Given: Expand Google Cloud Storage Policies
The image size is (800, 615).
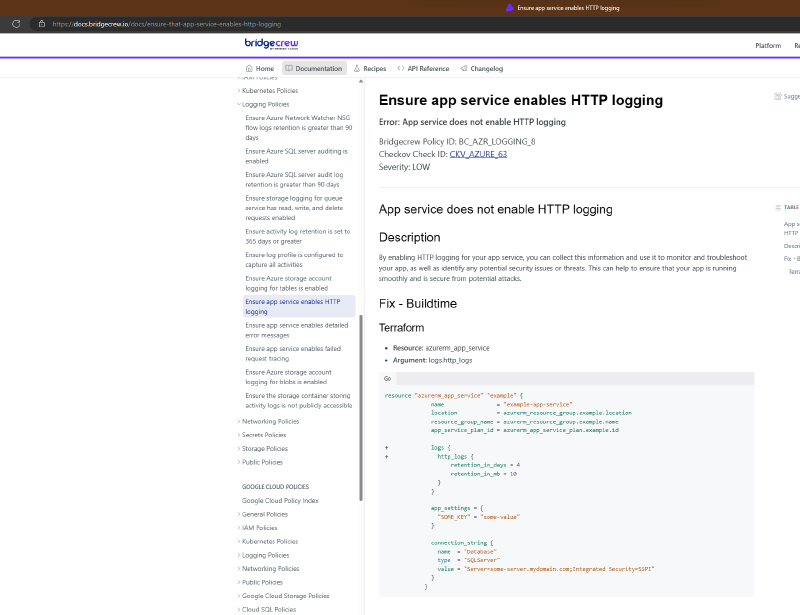Looking at the screenshot, I should click(x=239, y=596).
